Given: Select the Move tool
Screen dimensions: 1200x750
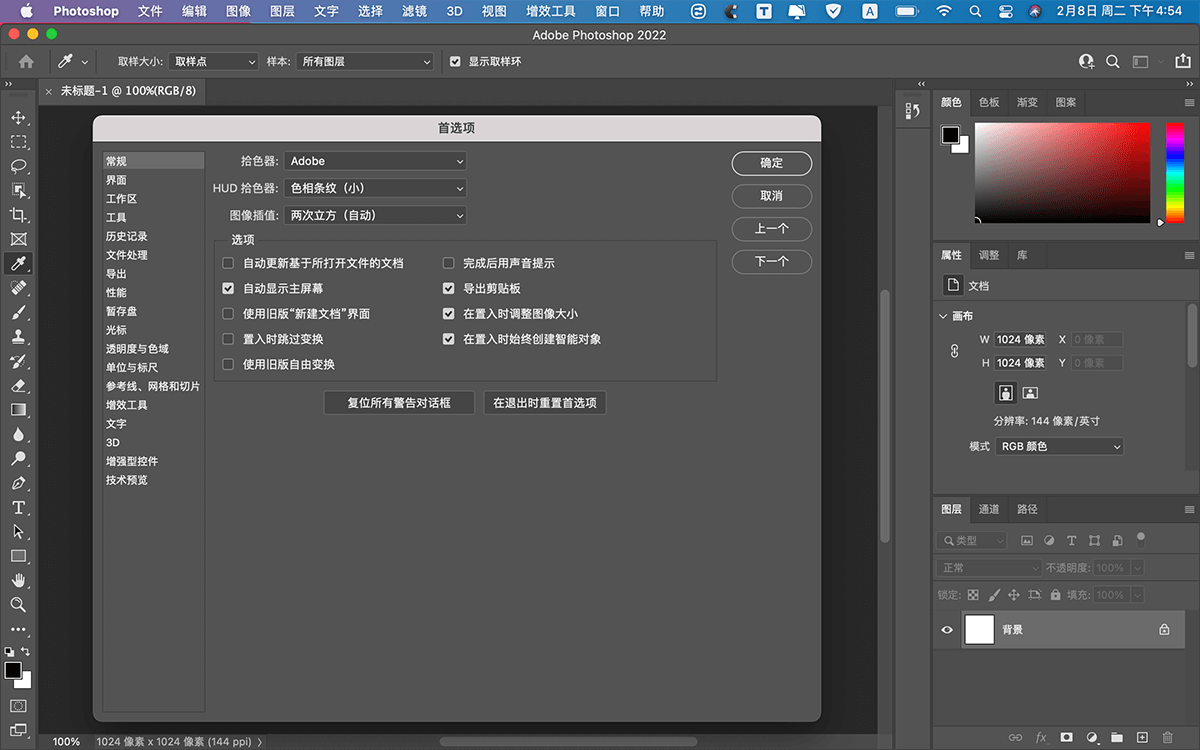Looking at the screenshot, I should click(18, 118).
